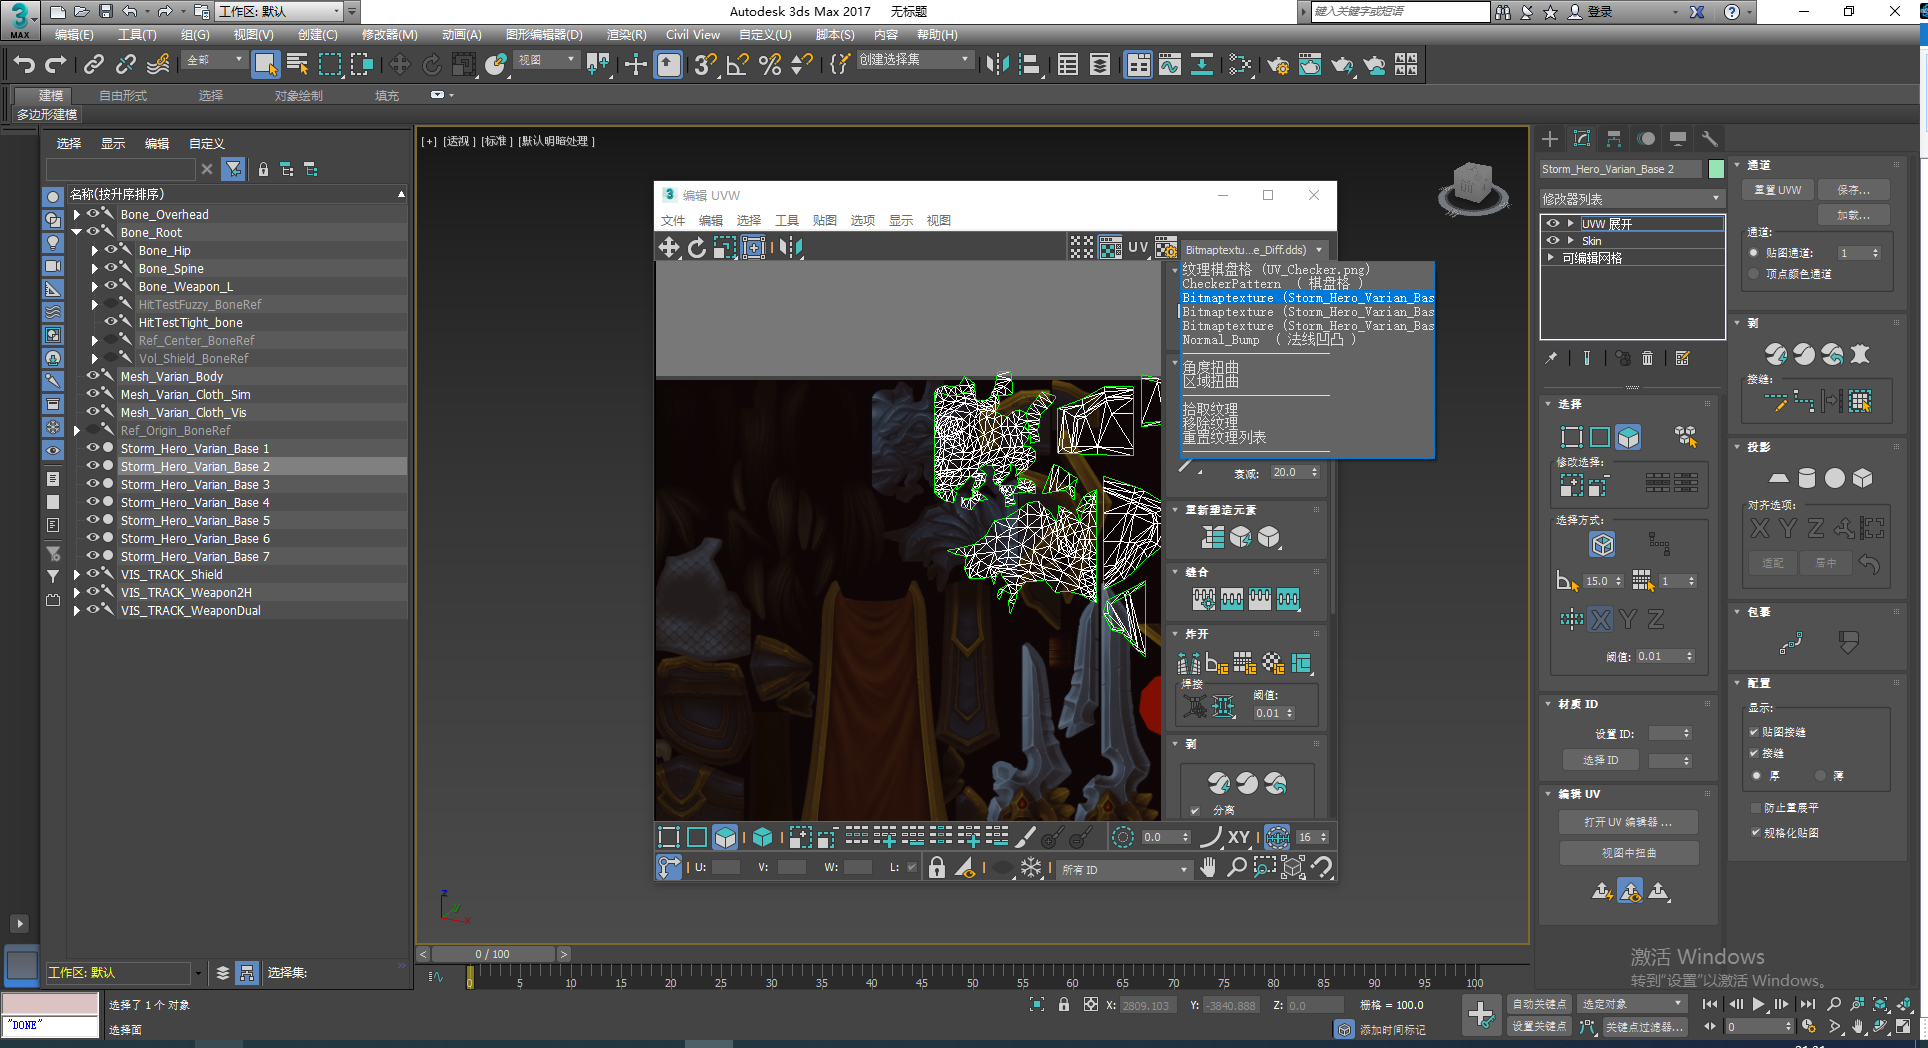Open the 渲染(R) main menu
Screen dimensions: 1928x1048
coord(626,34)
